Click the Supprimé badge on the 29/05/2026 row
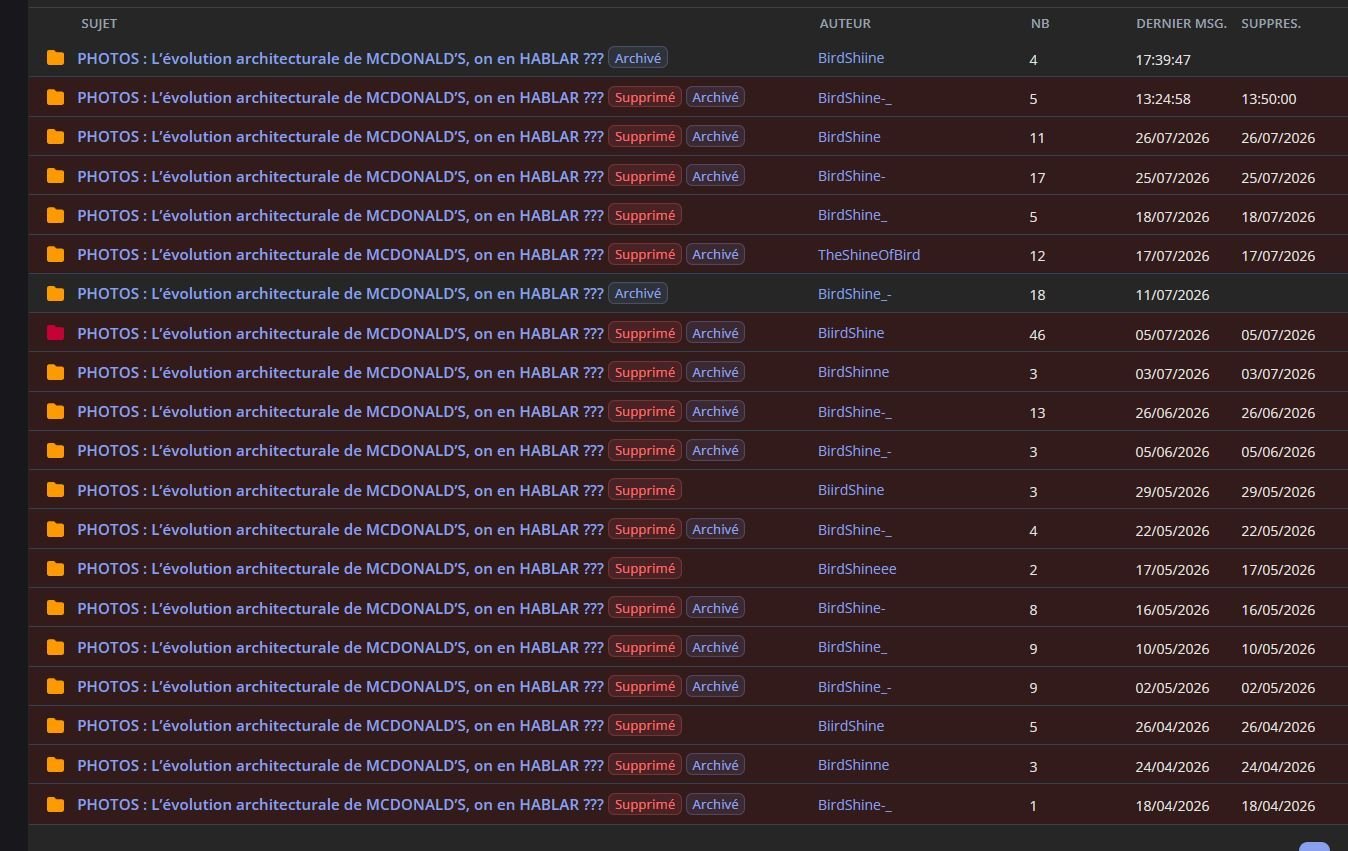The height and width of the screenshot is (851, 1348). (x=645, y=490)
